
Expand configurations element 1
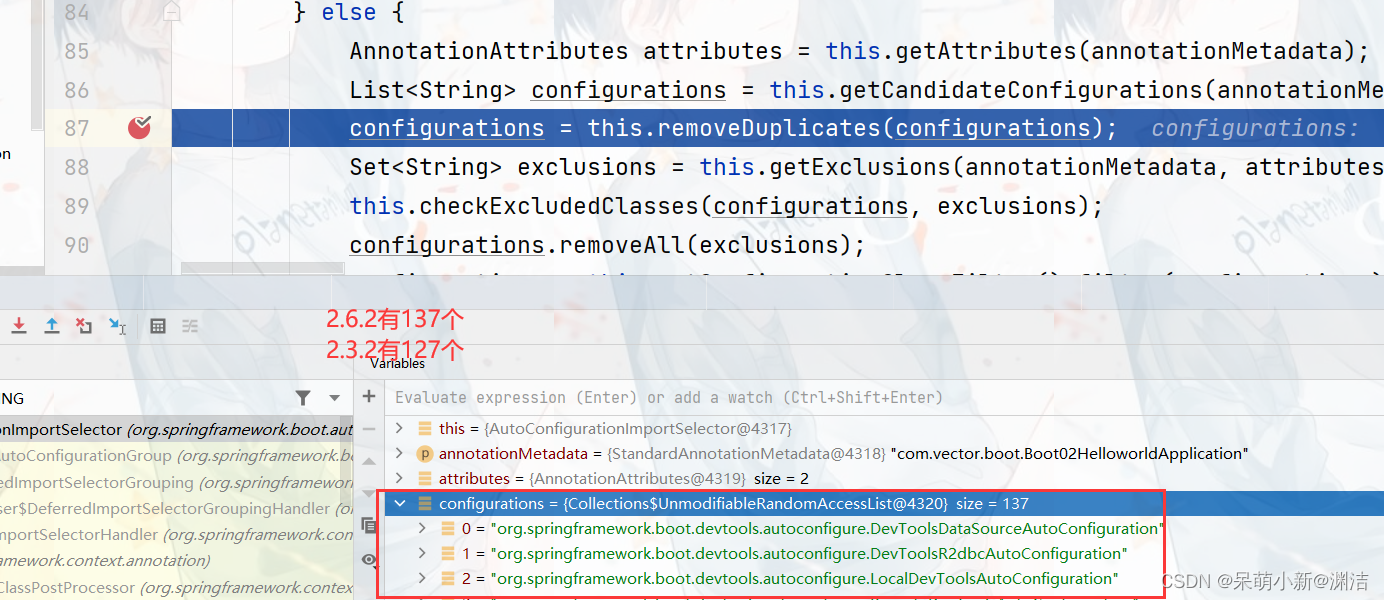[423, 553]
